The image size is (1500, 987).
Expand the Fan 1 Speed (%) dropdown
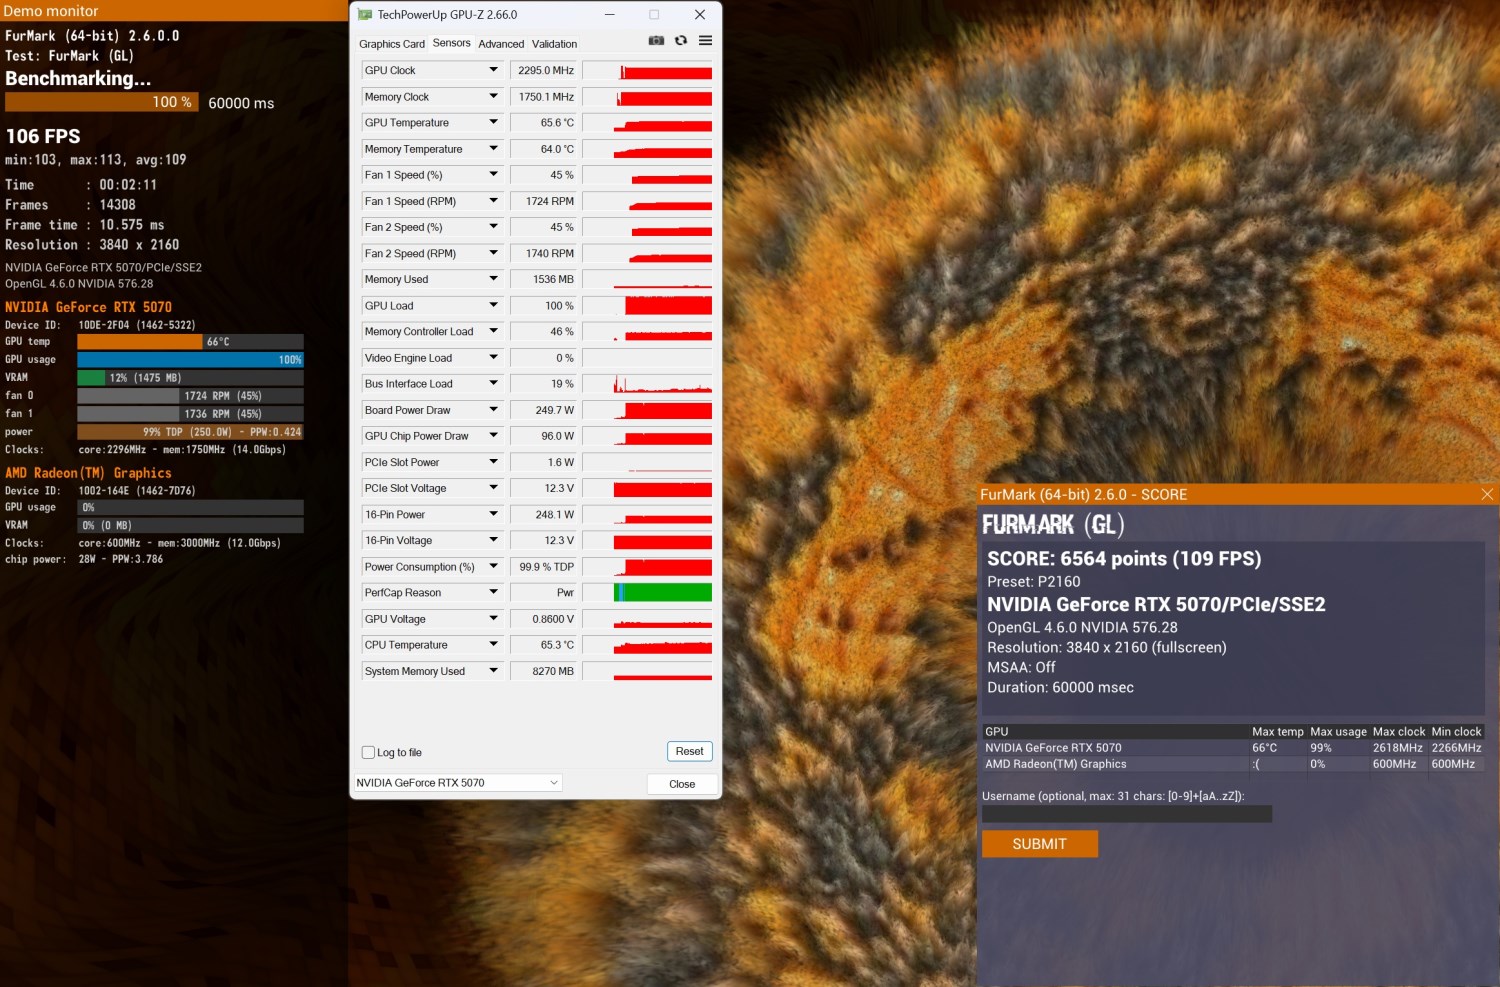(493, 175)
